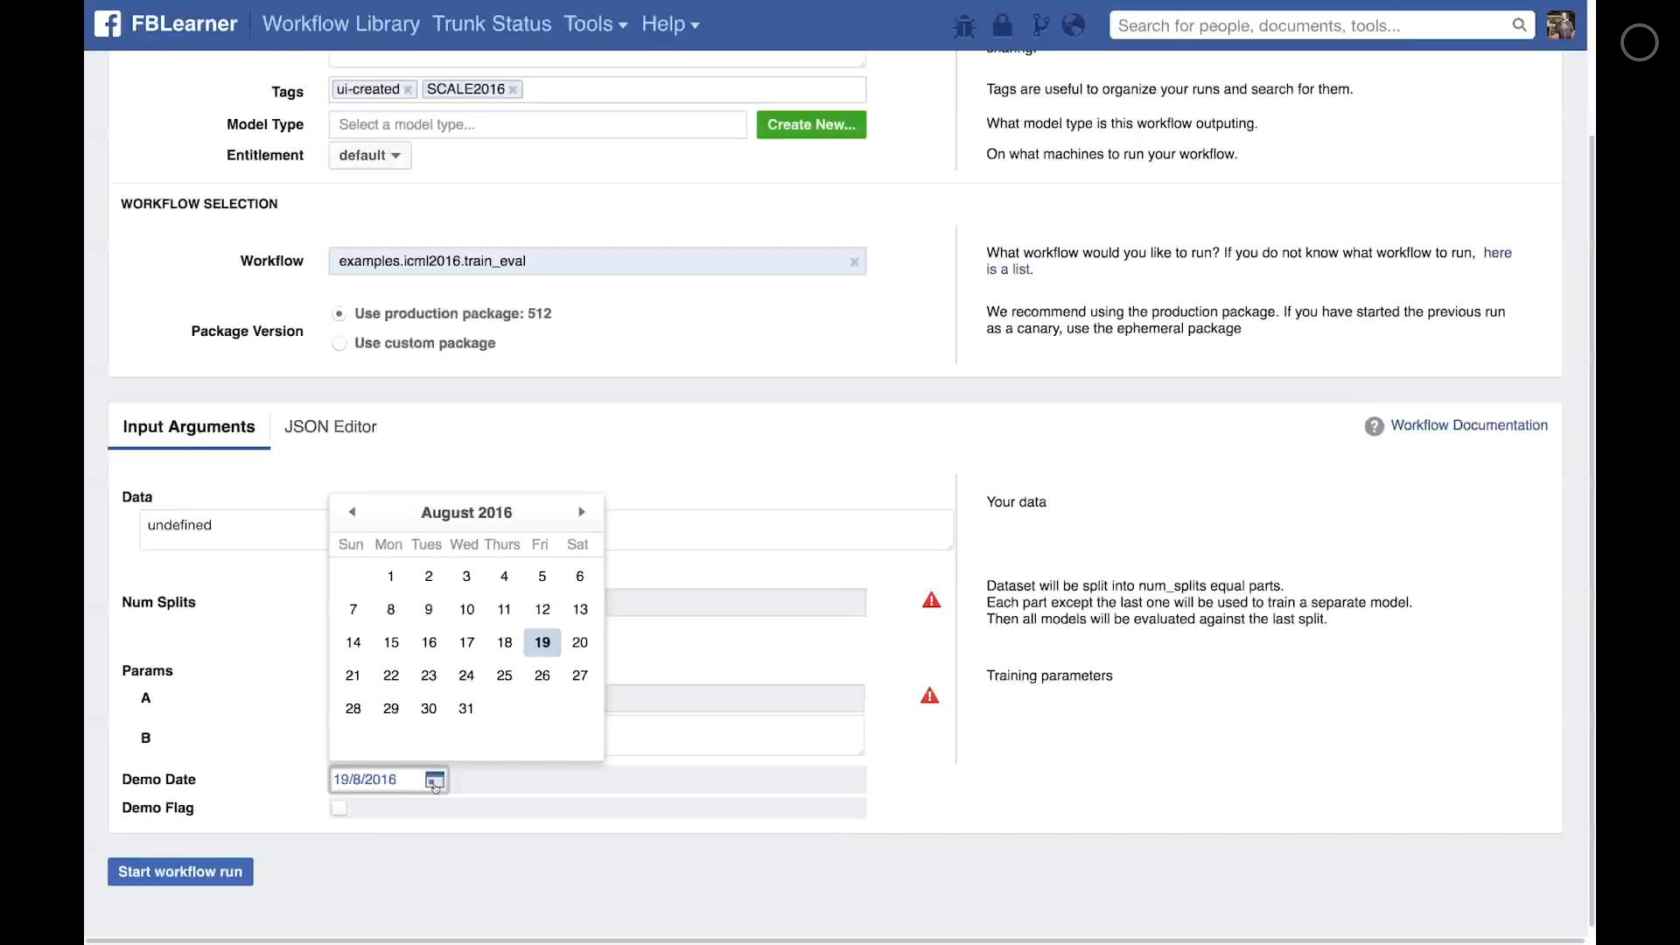Open the Tools menu dropdown
Screen dimensions: 1680x945
click(x=594, y=23)
